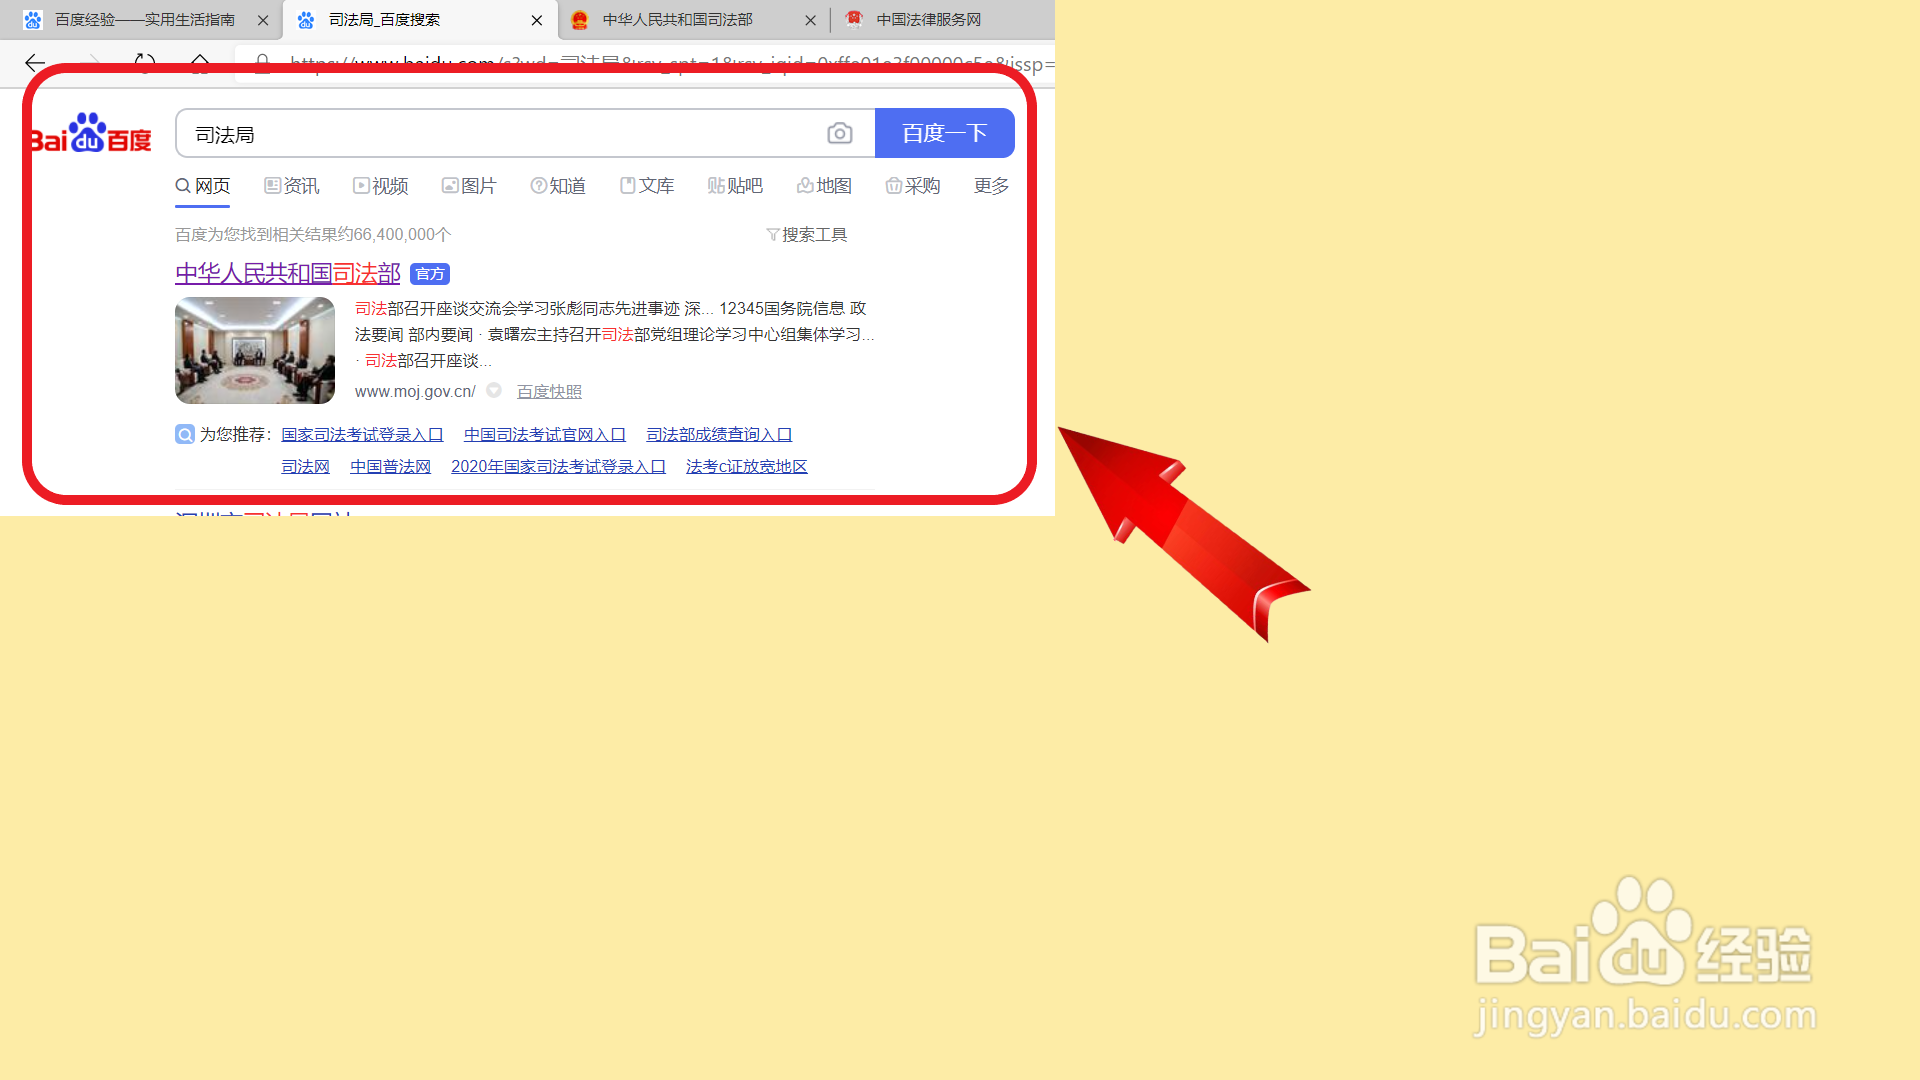Open the 文库 search category
The height and width of the screenshot is (1080, 1920).
click(x=647, y=186)
